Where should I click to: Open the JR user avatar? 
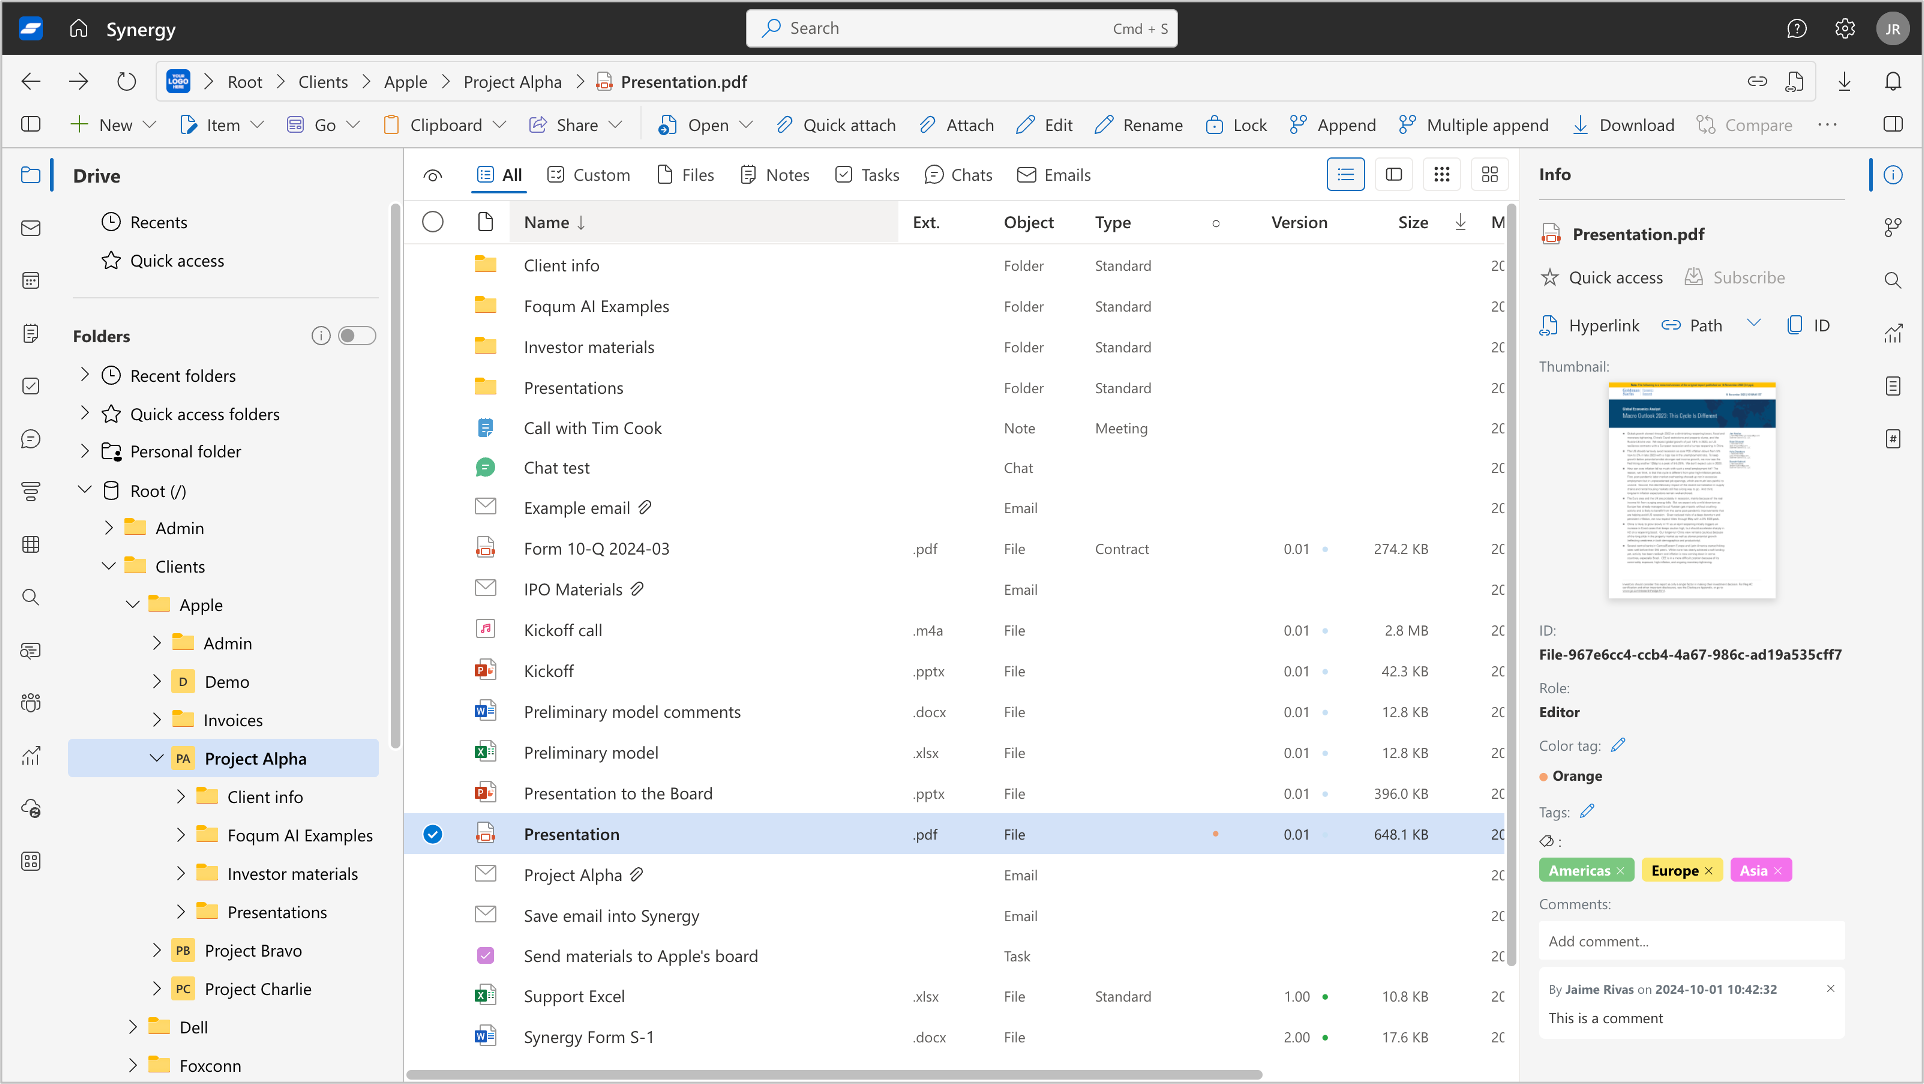click(x=1893, y=29)
